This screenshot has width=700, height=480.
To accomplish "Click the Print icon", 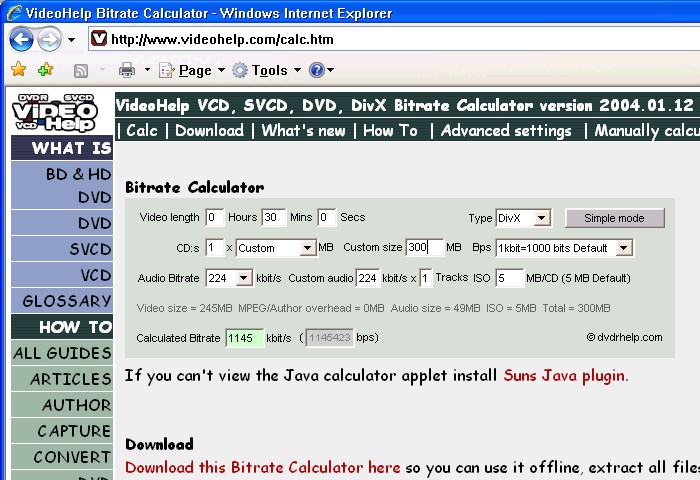I will pos(127,70).
